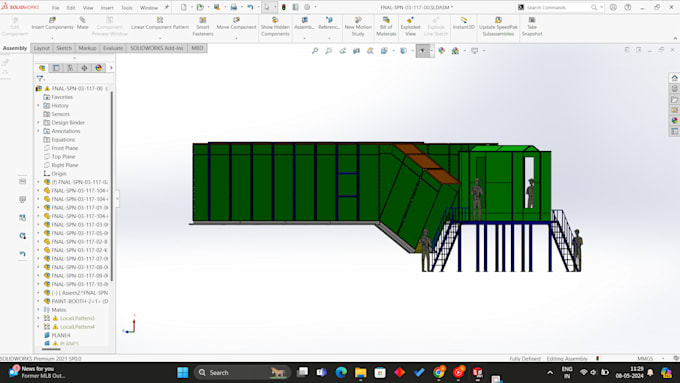
Task: Click the Print icon
Action: (234, 7)
